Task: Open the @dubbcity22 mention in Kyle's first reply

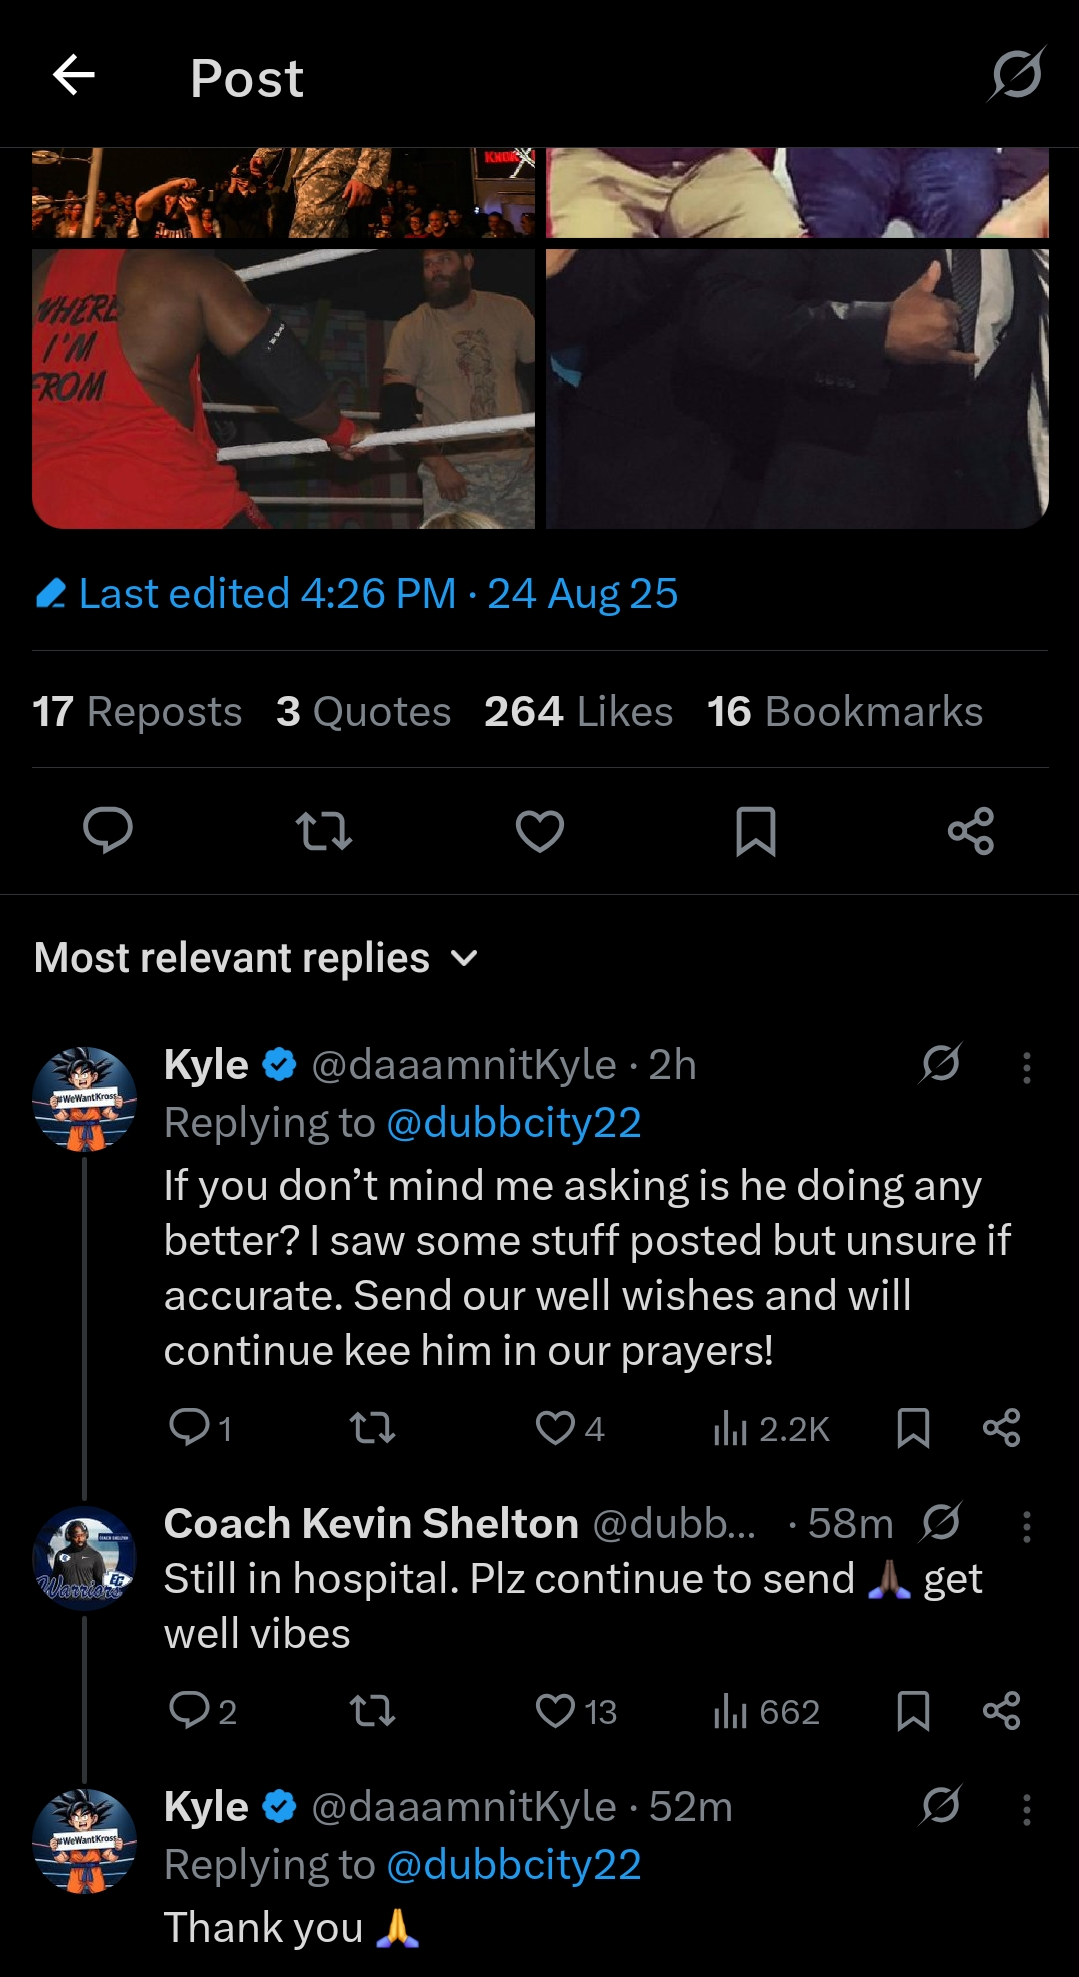Action: click(x=513, y=1123)
